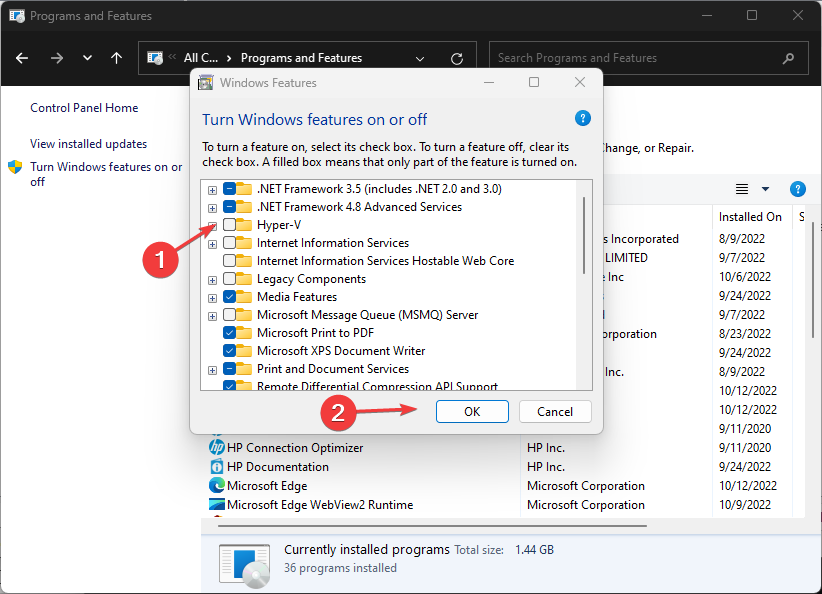Sort by the Installed On column header

(x=751, y=217)
